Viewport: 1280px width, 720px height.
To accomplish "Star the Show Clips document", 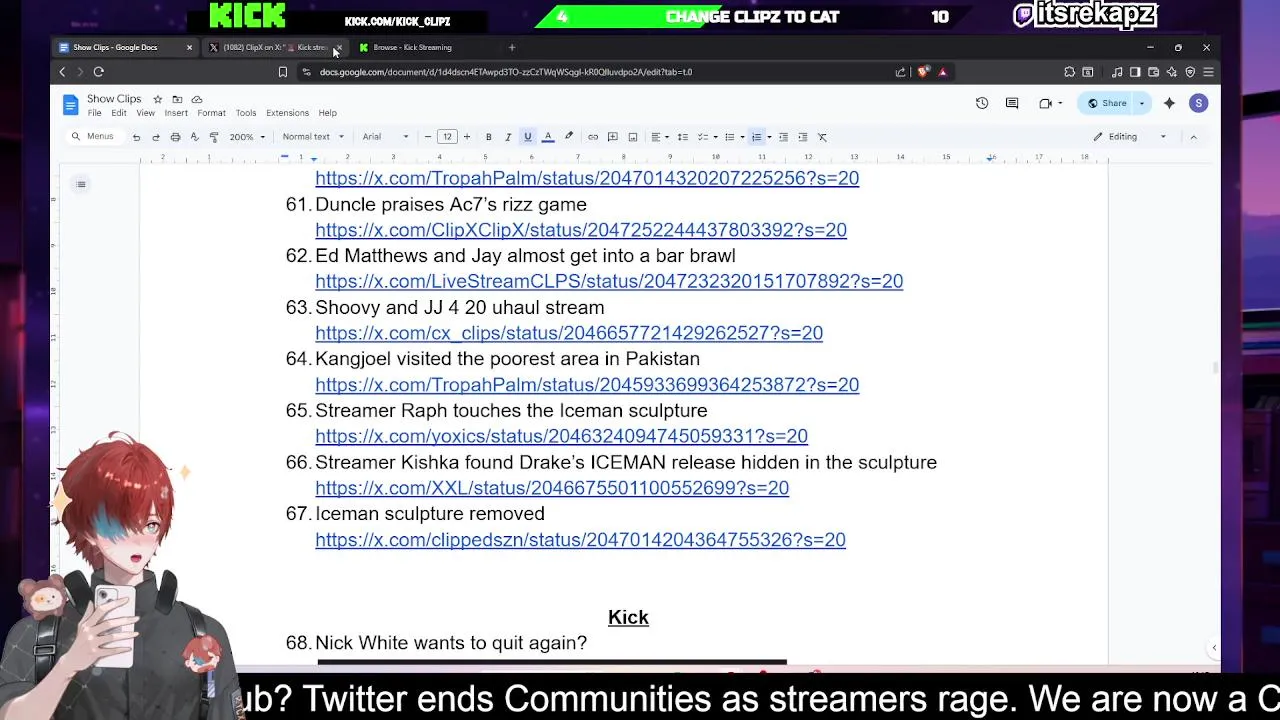I will 157,99.
